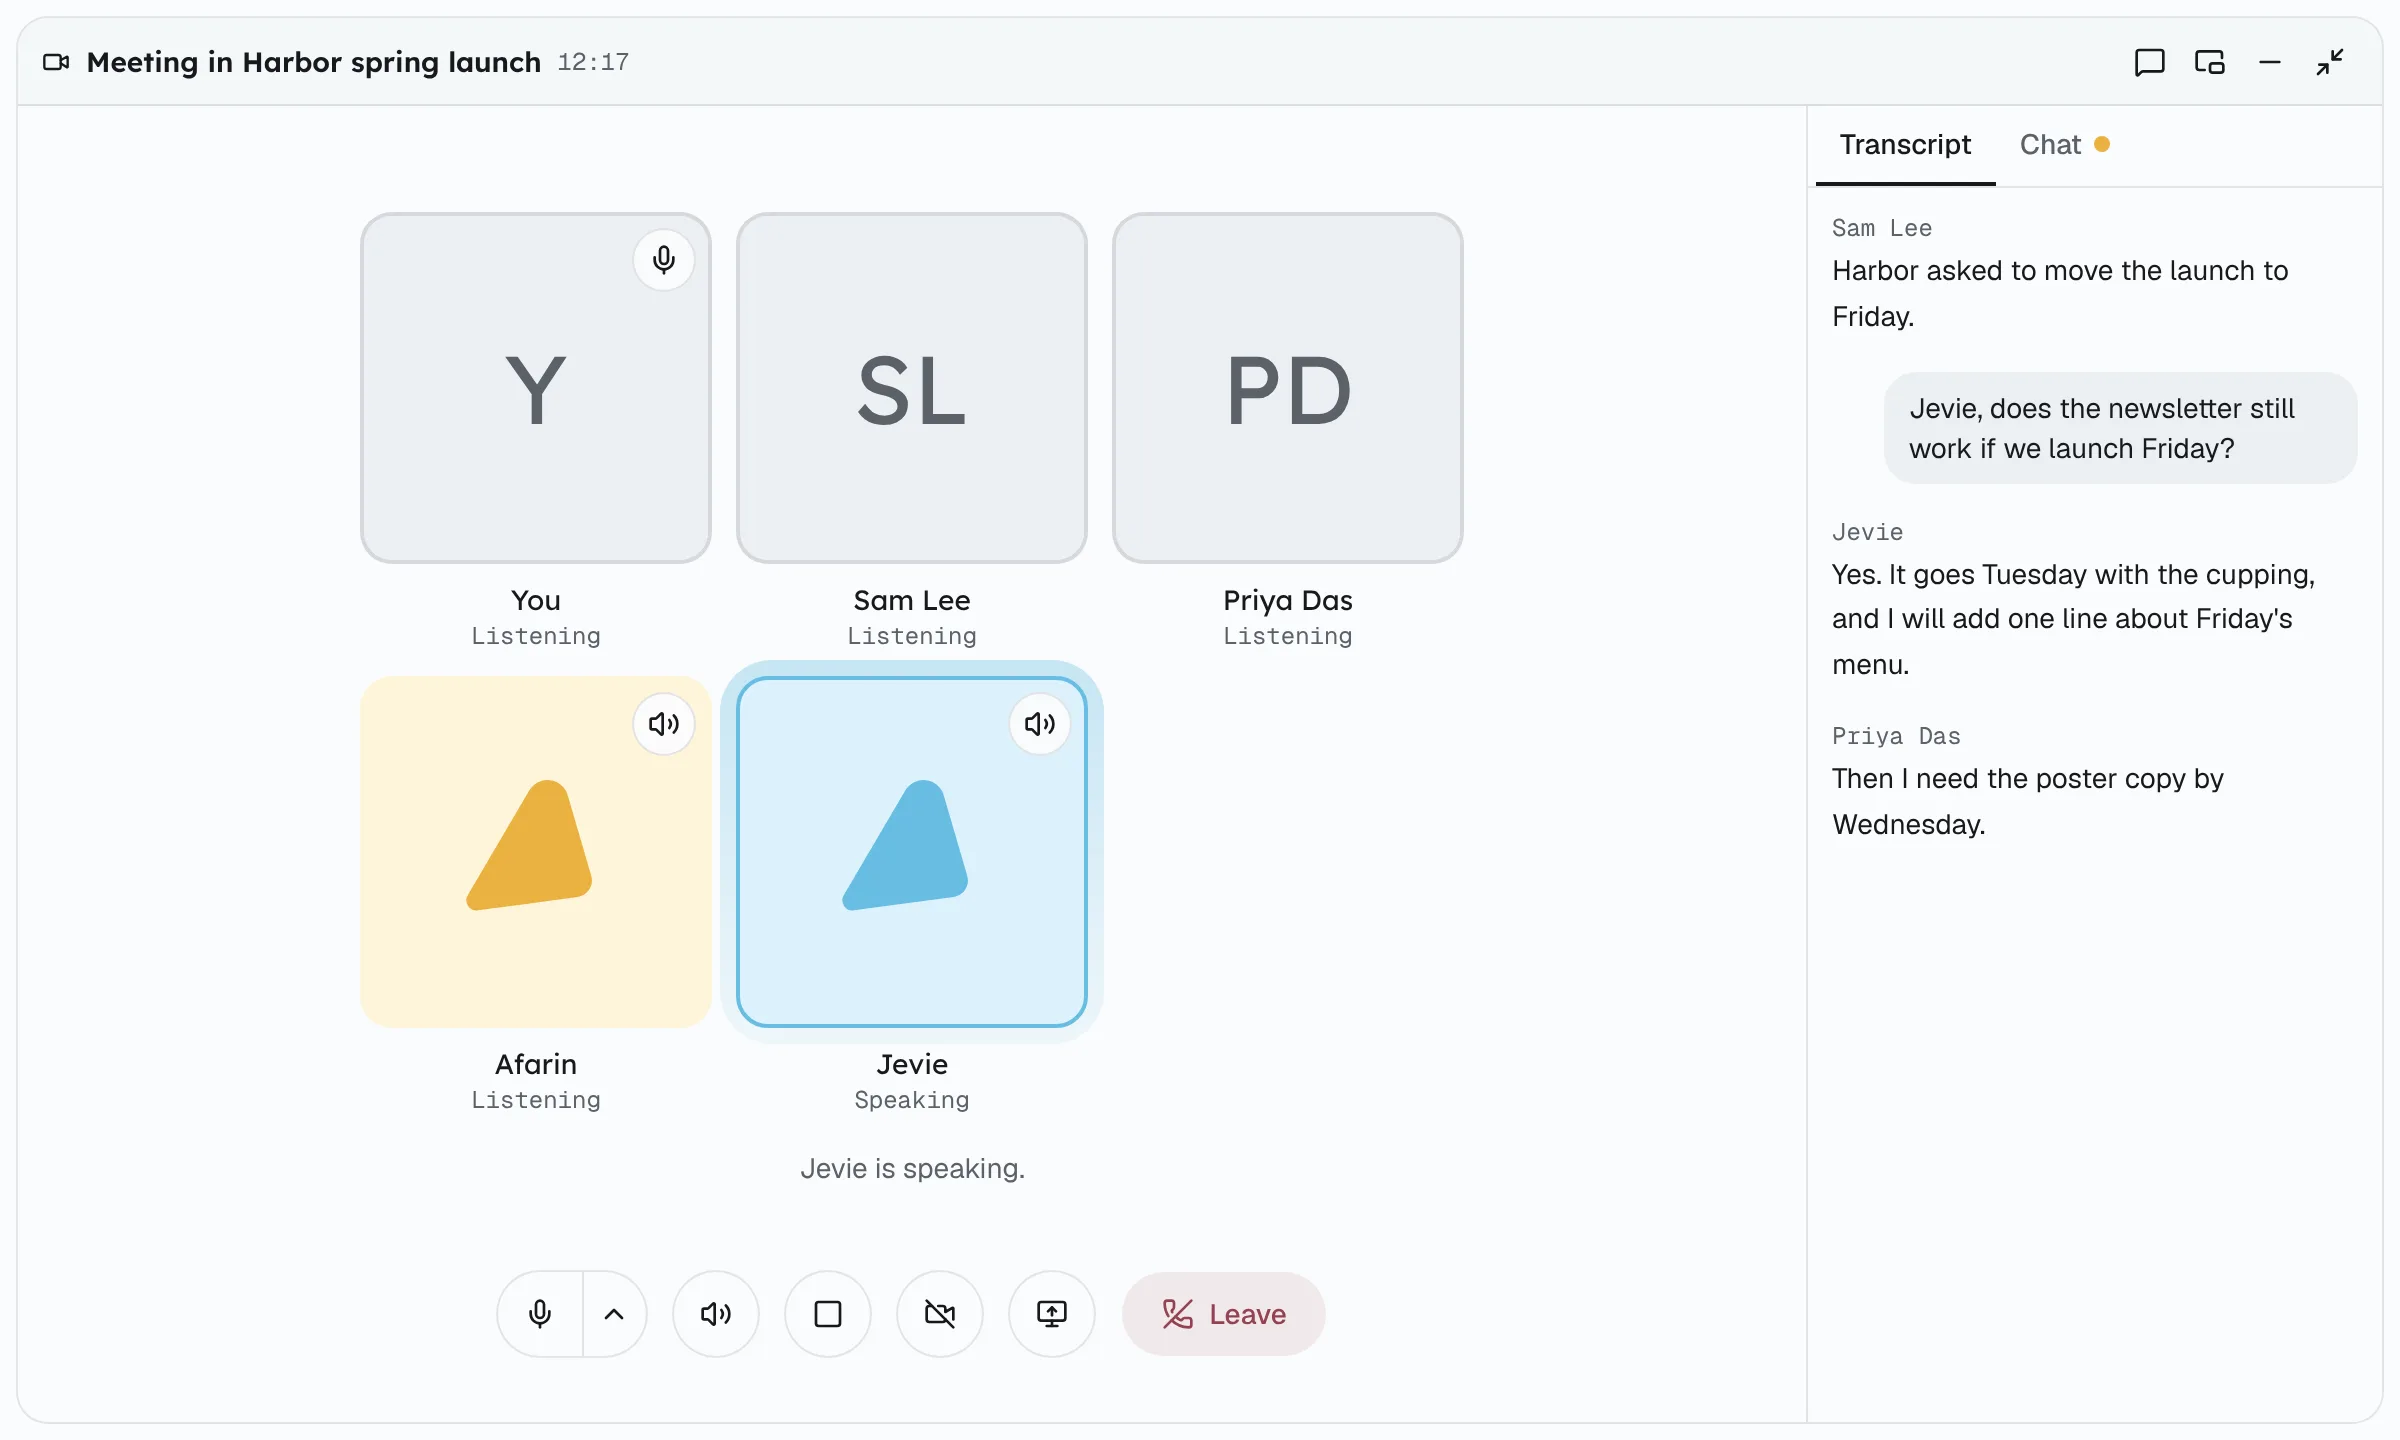This screenshot has height=1440, width=2400.
Task: Mute your microphone in the control bar
Action: [x=540, y=1313]
